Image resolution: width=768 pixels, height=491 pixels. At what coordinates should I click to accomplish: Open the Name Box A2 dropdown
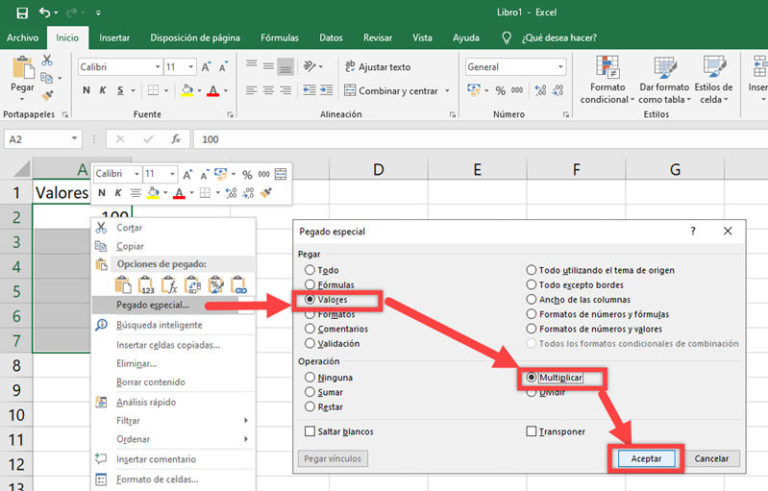pos(74,139)
